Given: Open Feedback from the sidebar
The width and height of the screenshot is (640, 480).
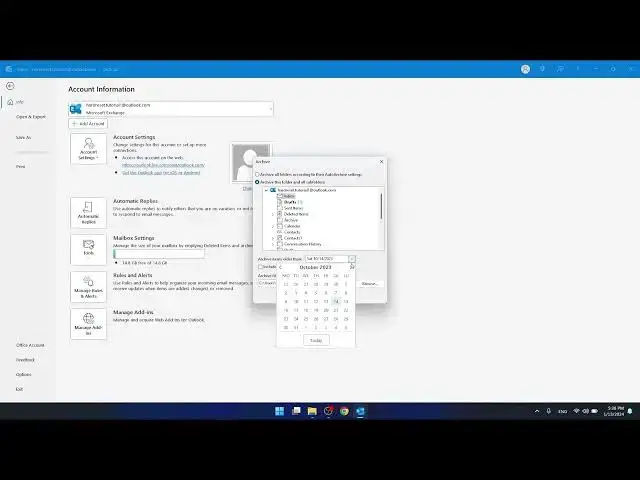Looking at the screenshot, I should pos(25,360).
